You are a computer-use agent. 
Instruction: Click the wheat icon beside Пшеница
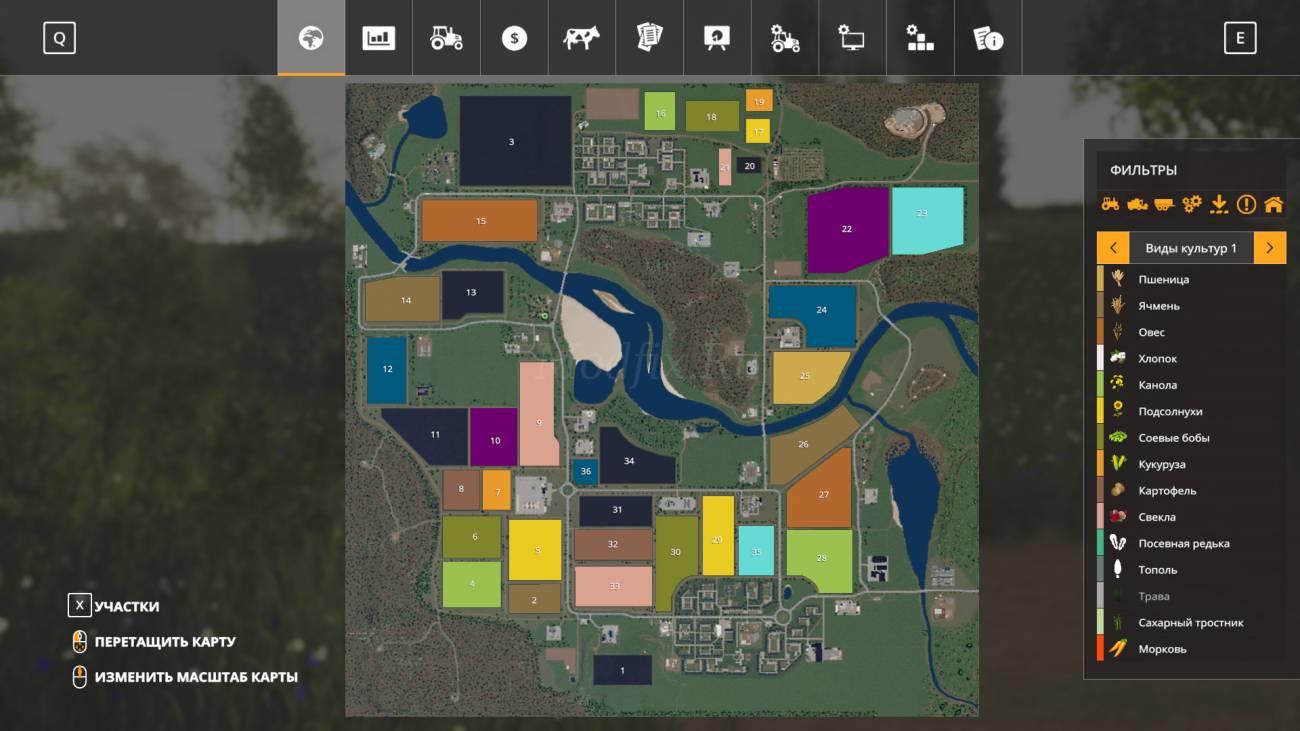pyautogui.click(x=1118, y=279)
